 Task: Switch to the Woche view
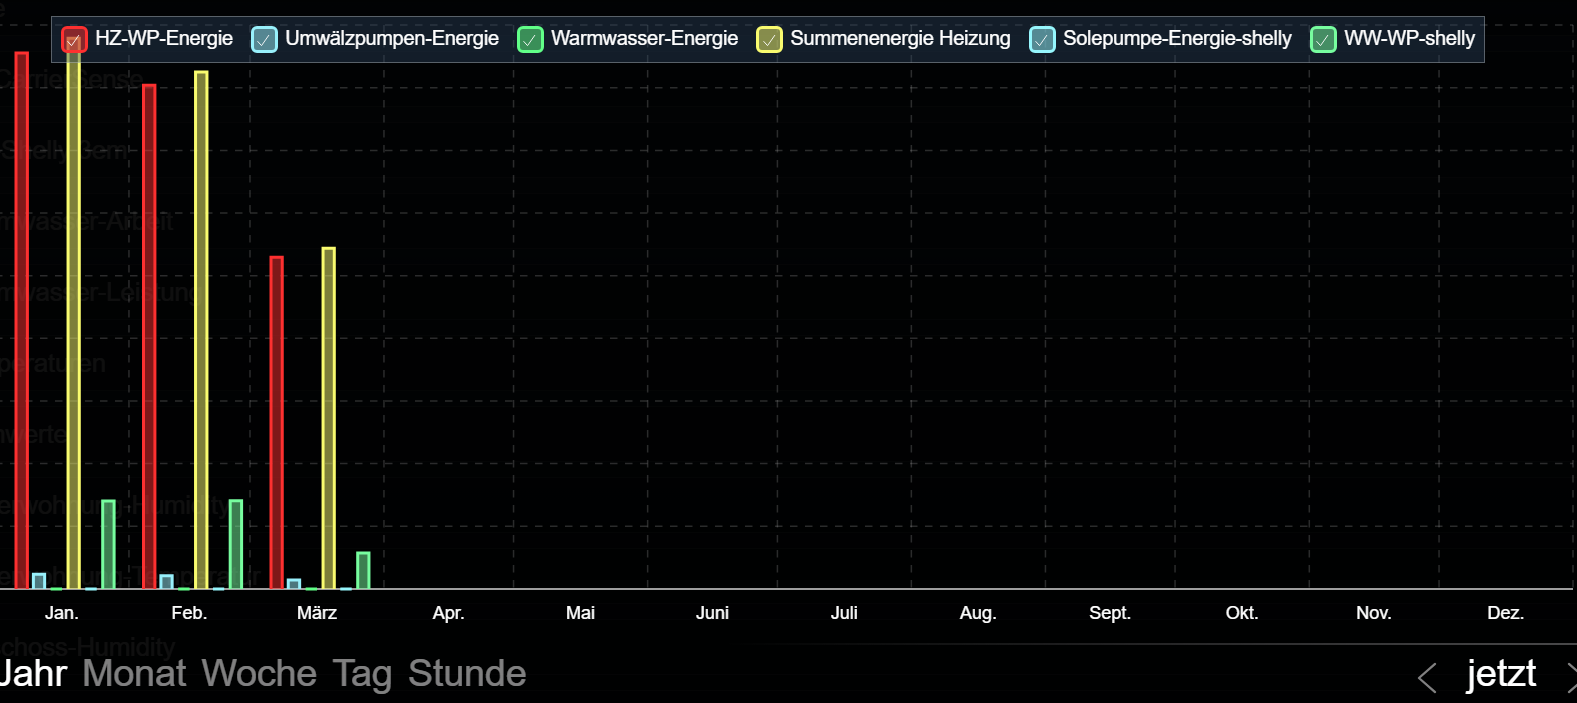click(259, 673)
